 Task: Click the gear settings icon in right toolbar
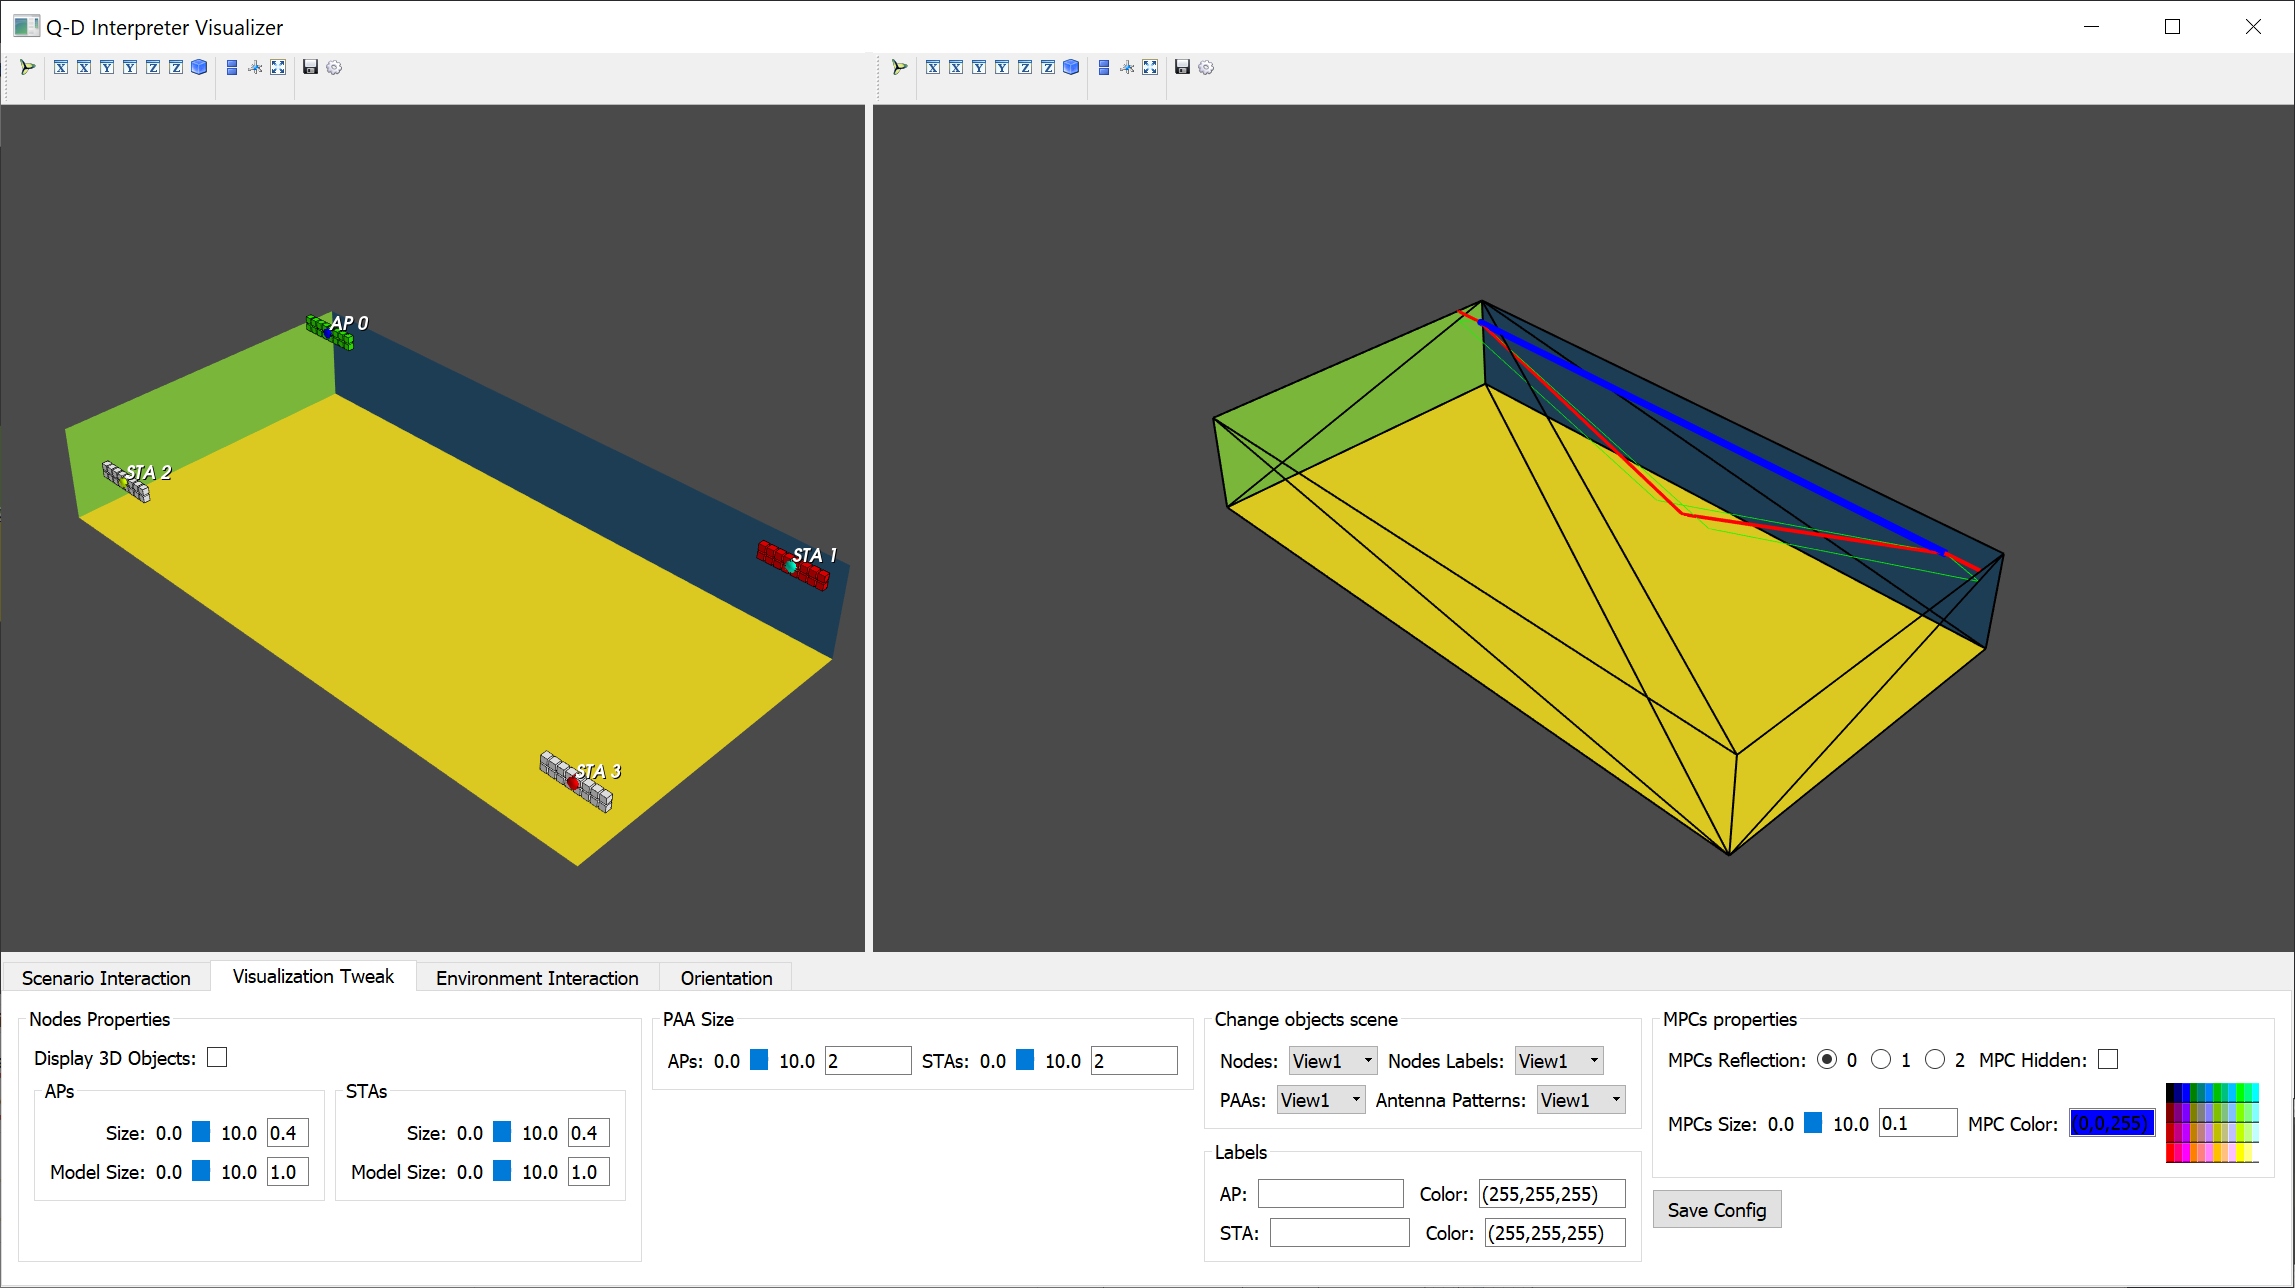coord(1206,67)
